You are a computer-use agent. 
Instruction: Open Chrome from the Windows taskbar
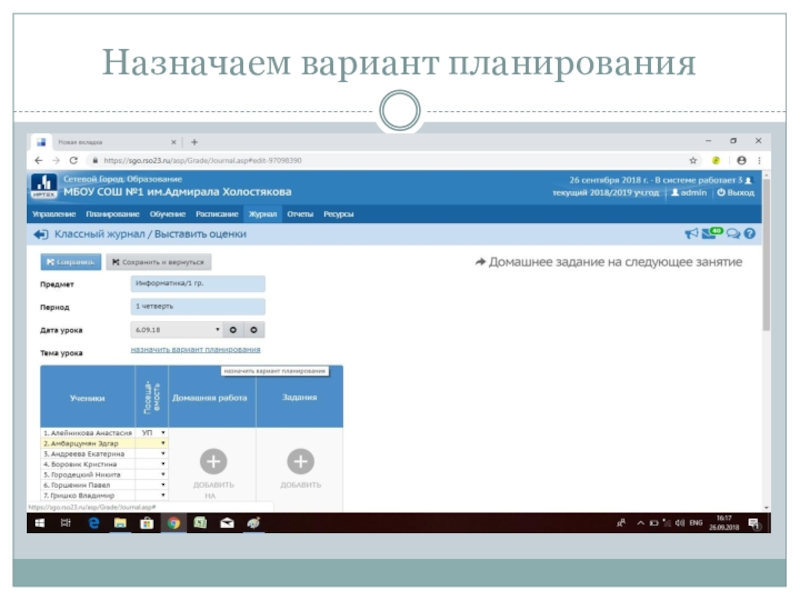tap(173, 522)
